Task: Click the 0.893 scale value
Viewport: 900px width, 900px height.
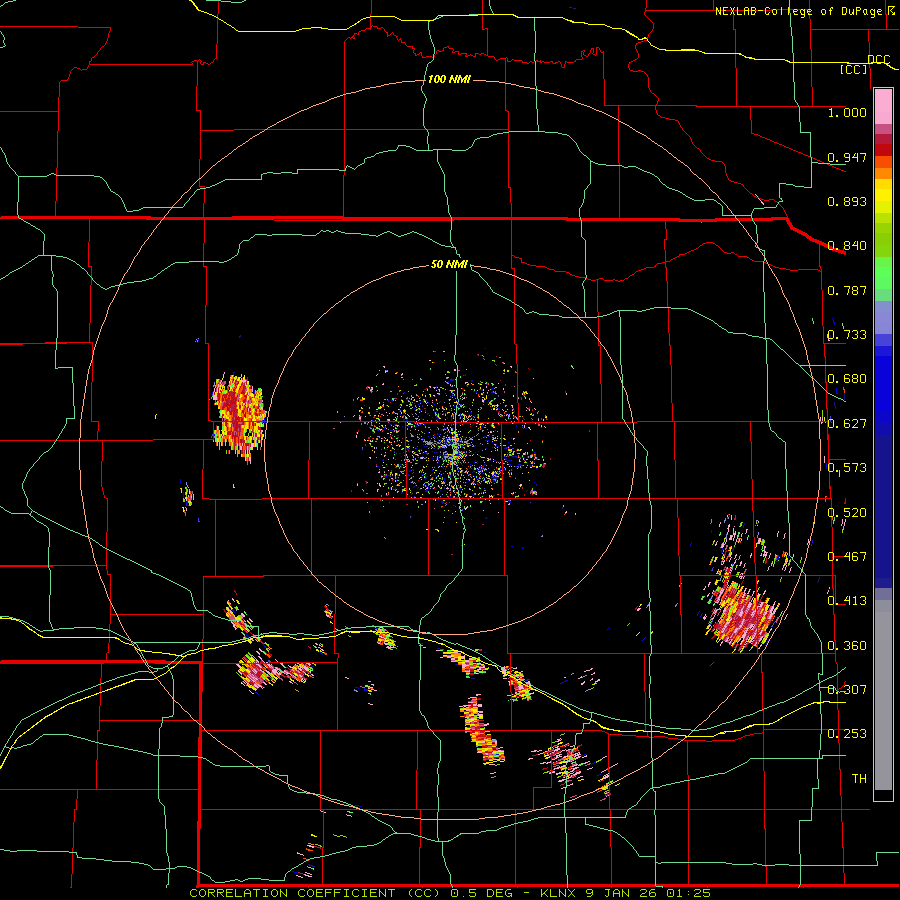Action: (847, 201)
